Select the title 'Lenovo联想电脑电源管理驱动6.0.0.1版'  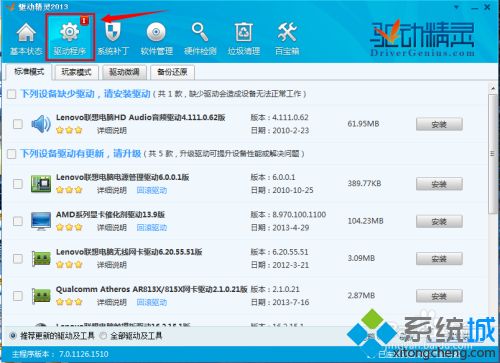(122, 177)
